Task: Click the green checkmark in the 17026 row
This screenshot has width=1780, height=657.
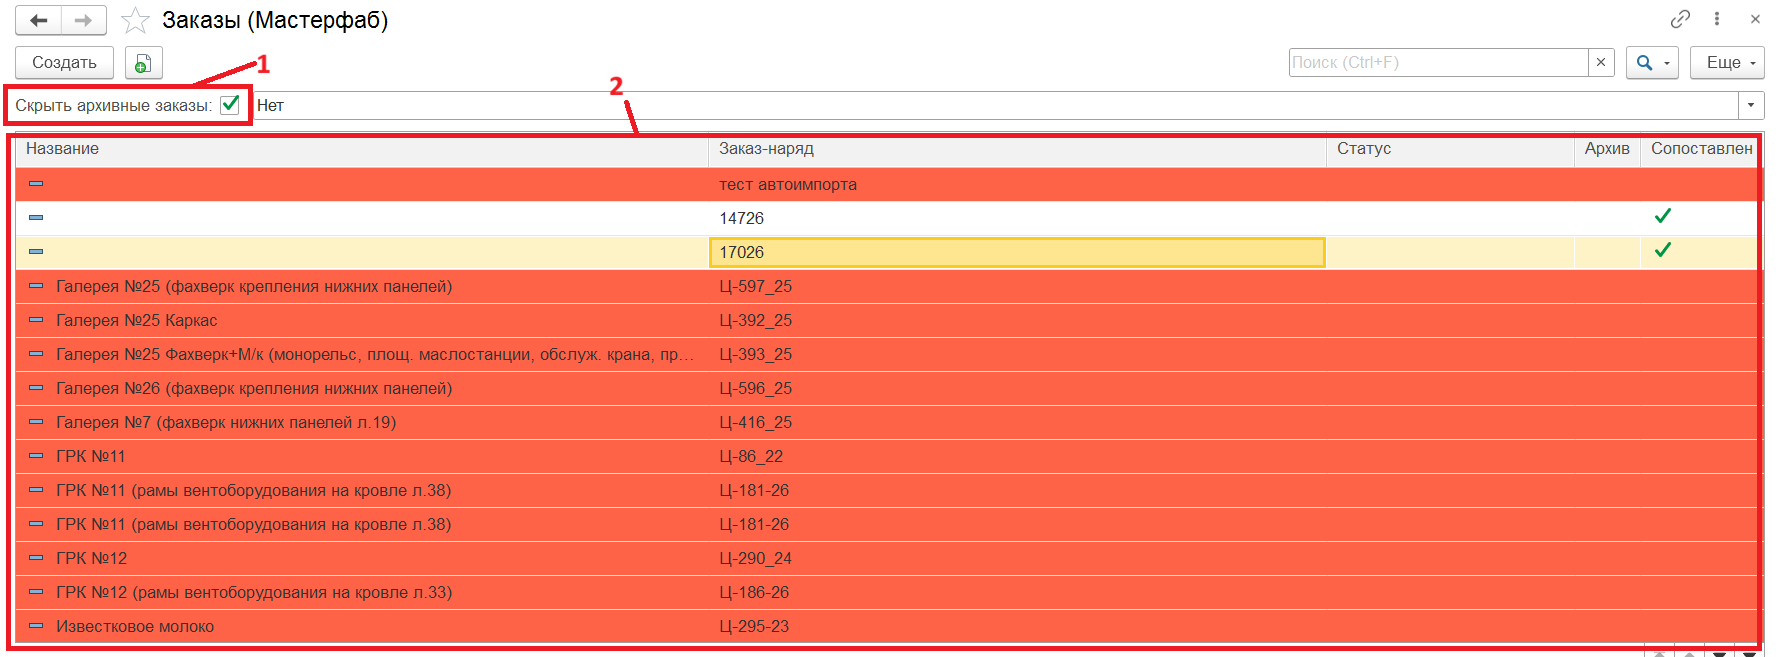Action: pyautogui.click(x=1663, y=250)
